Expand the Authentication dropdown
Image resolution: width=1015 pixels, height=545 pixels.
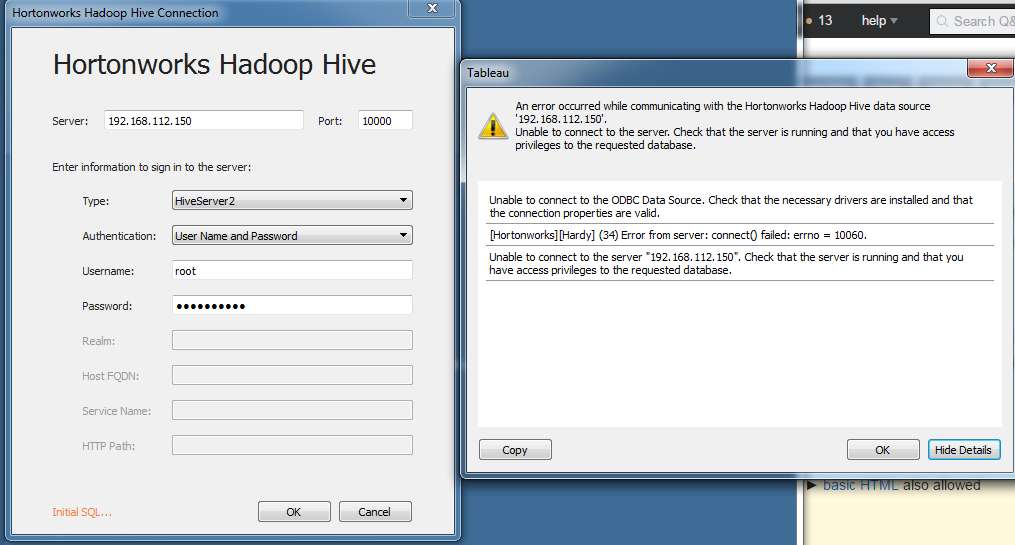click(292, 236)
